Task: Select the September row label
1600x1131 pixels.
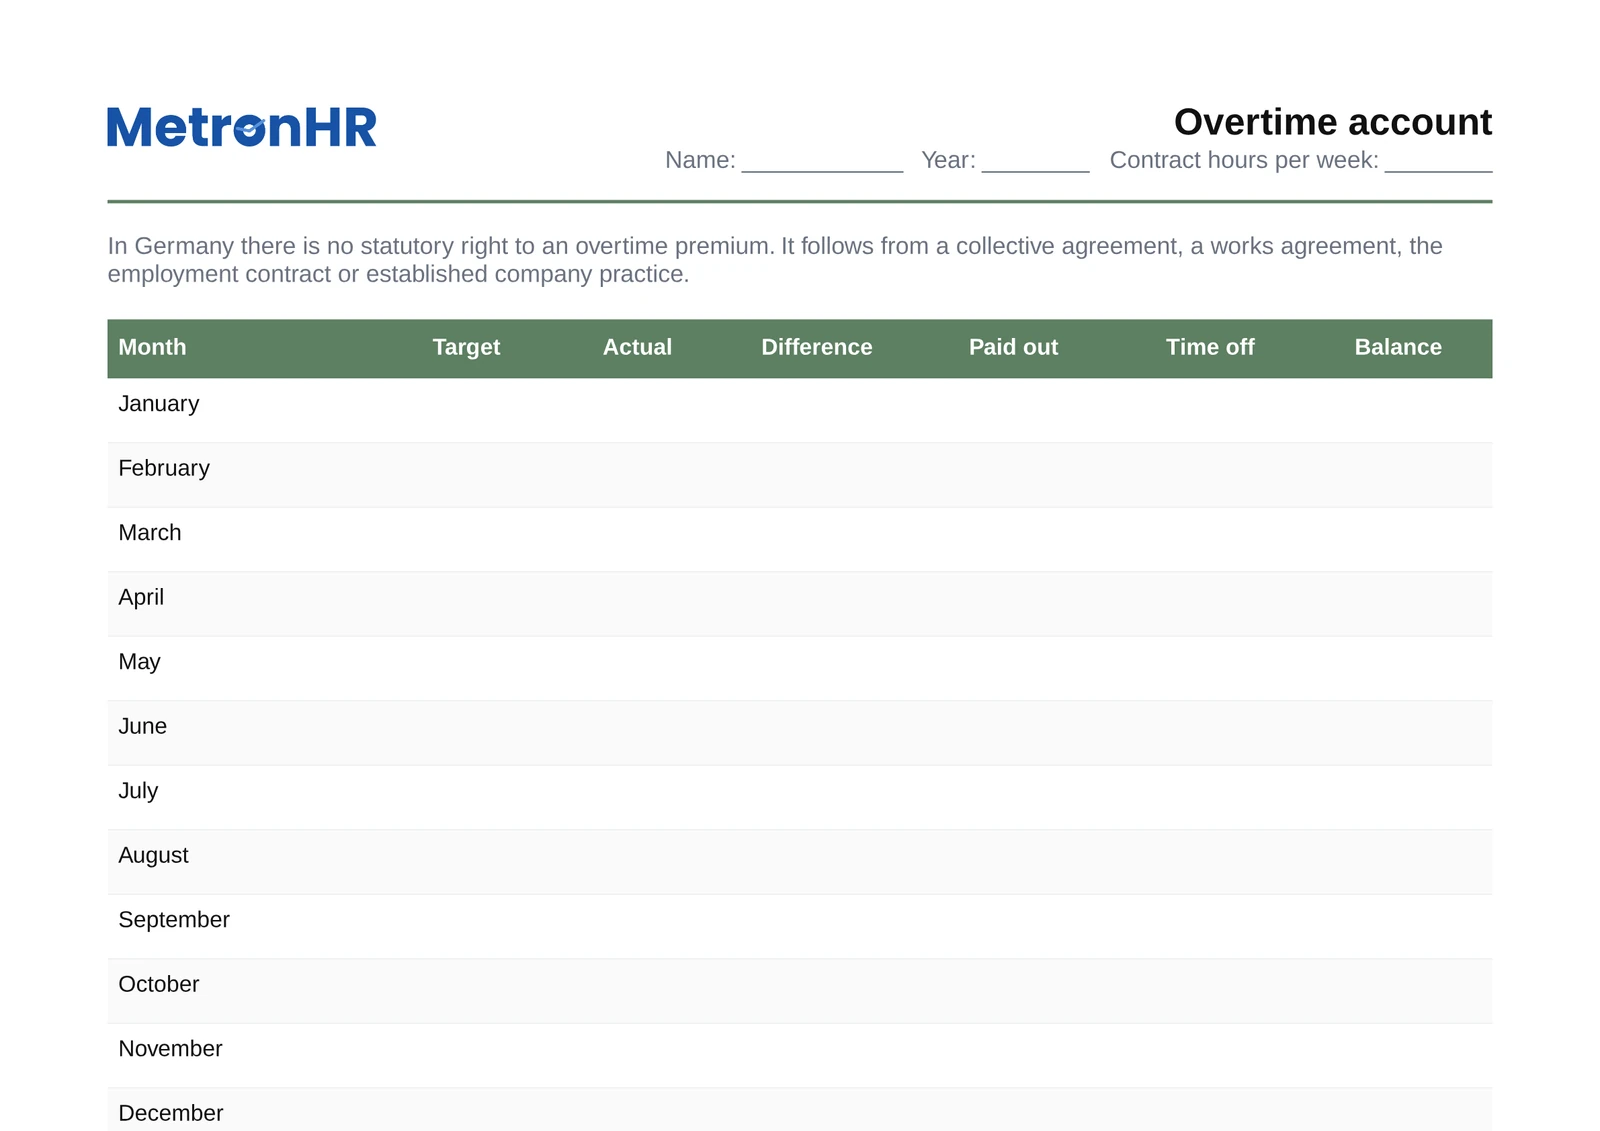Action: tap(174, 920)
